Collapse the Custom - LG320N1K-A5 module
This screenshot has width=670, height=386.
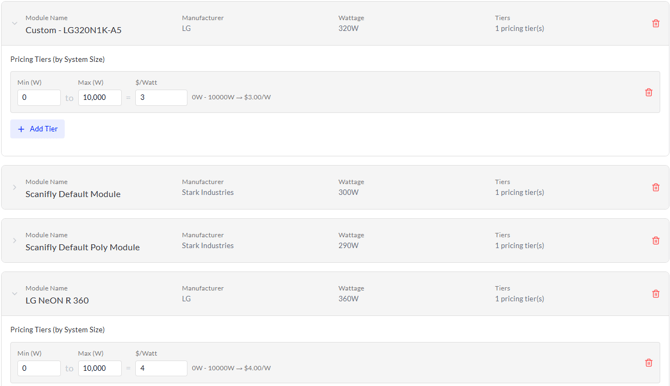pos(15,24)
